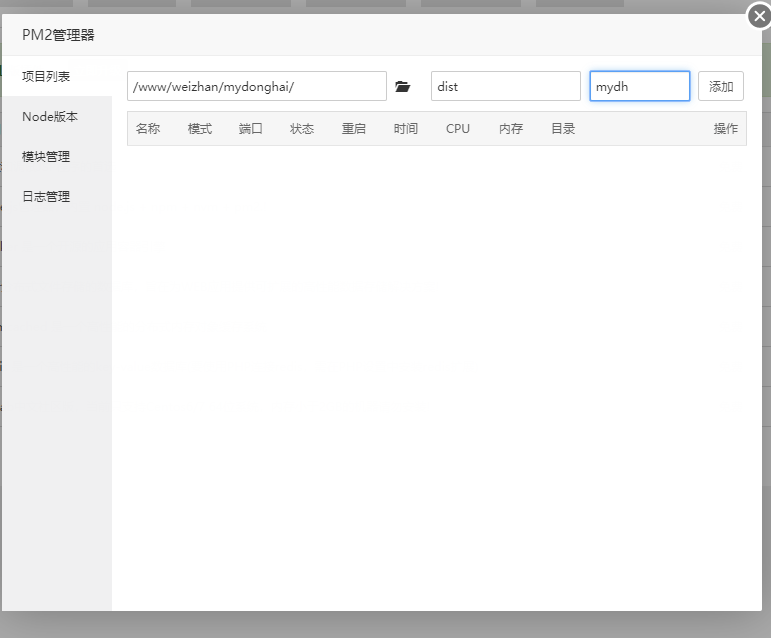Click the startup file field containing dist
The image size is (771, 638).
pyautogui.click(x=505, y=86)
